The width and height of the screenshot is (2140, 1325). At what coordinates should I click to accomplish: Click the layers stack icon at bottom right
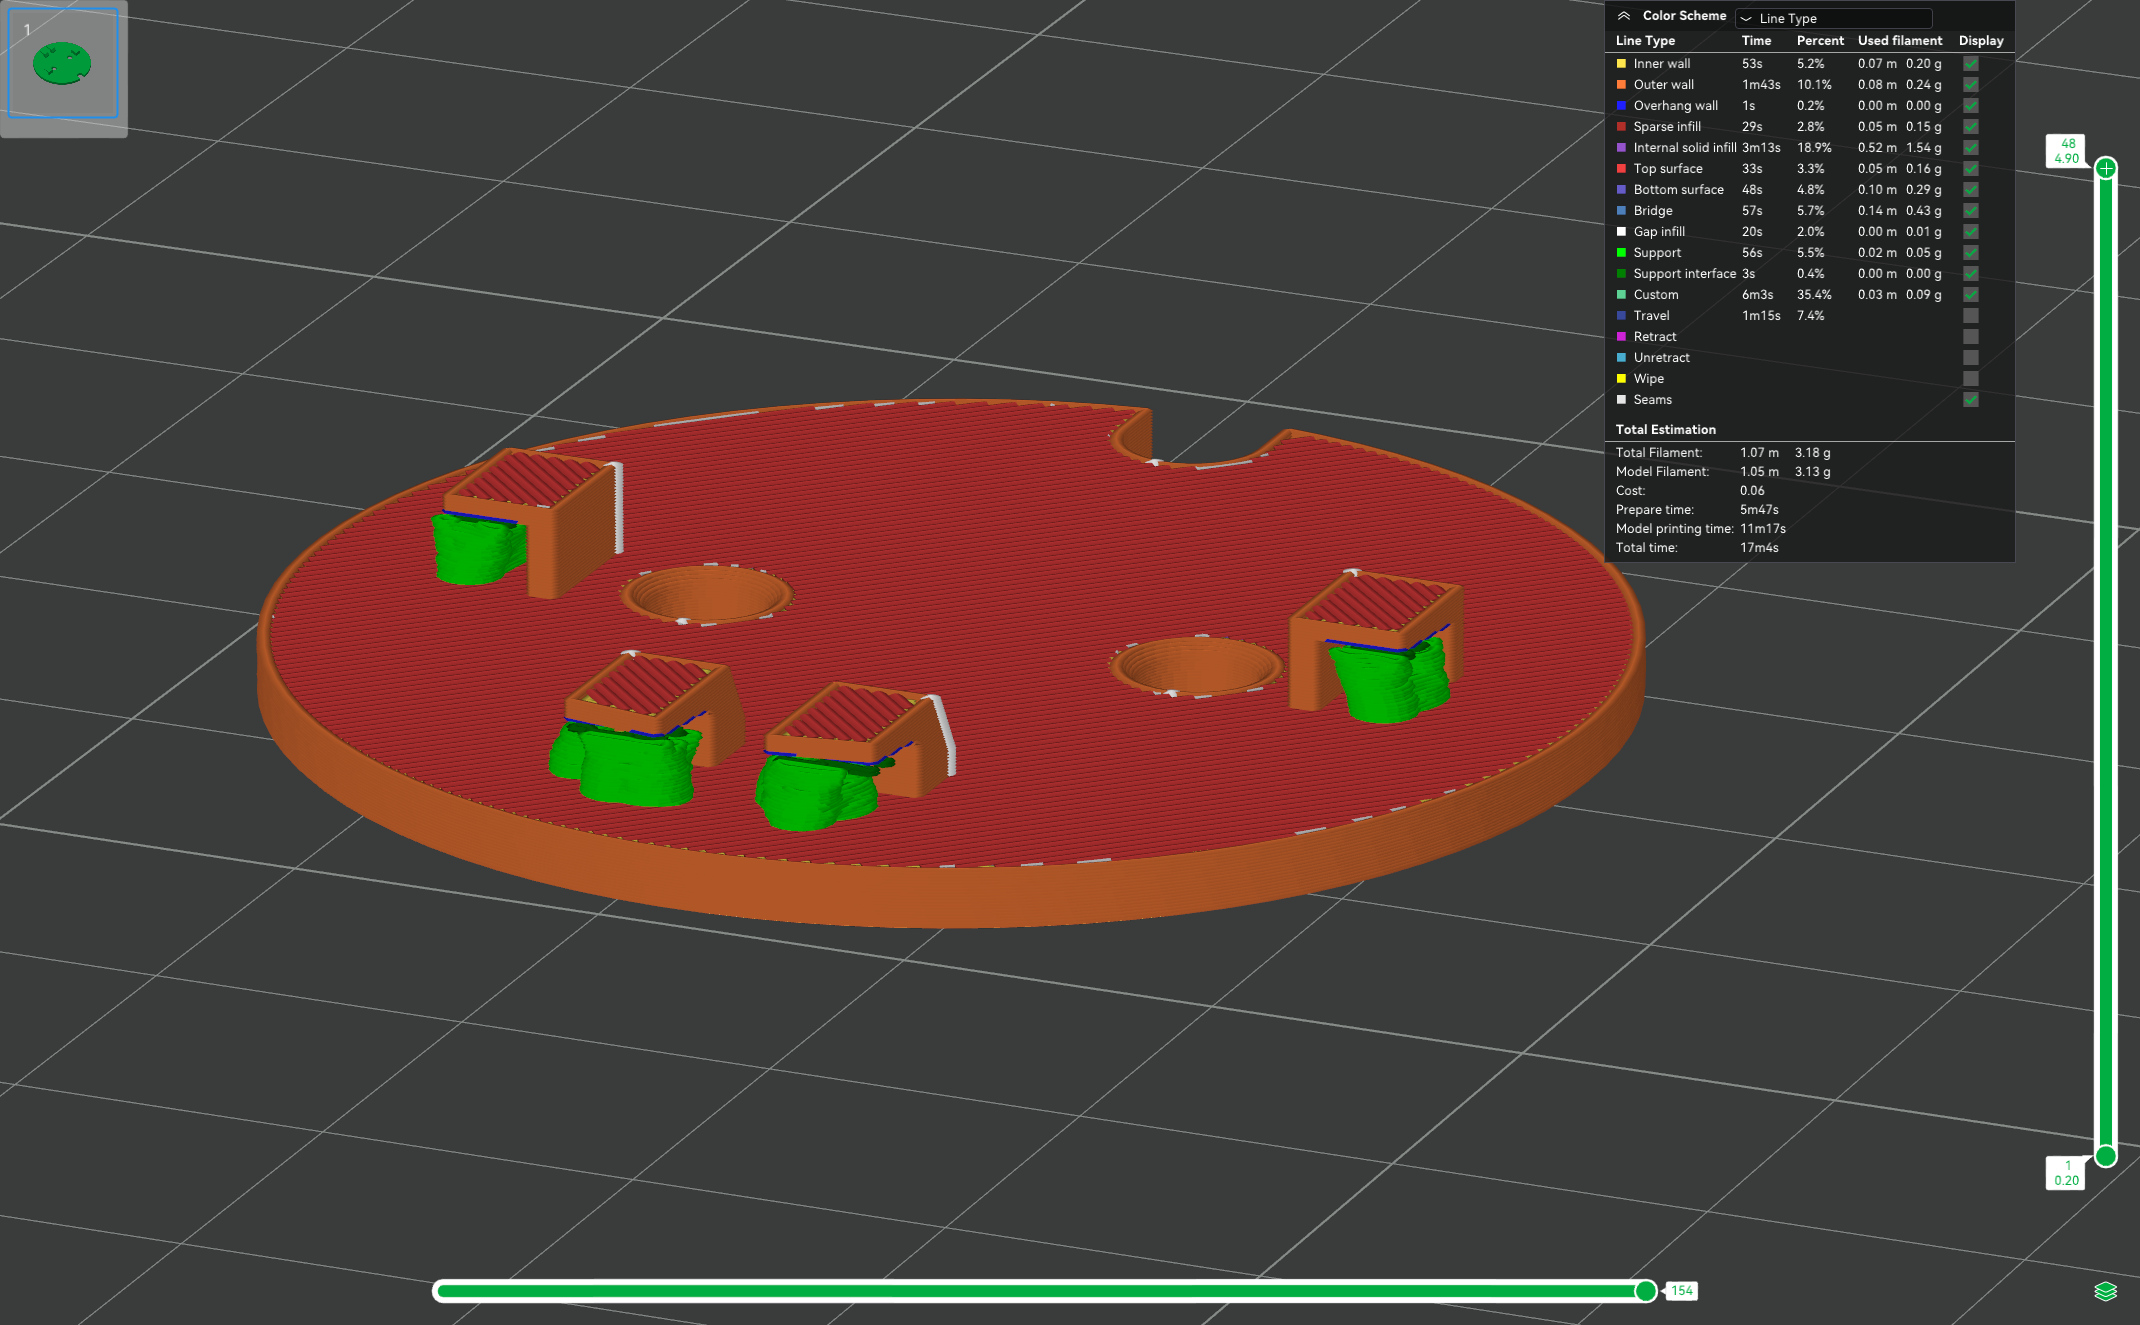point(2105,1291)
